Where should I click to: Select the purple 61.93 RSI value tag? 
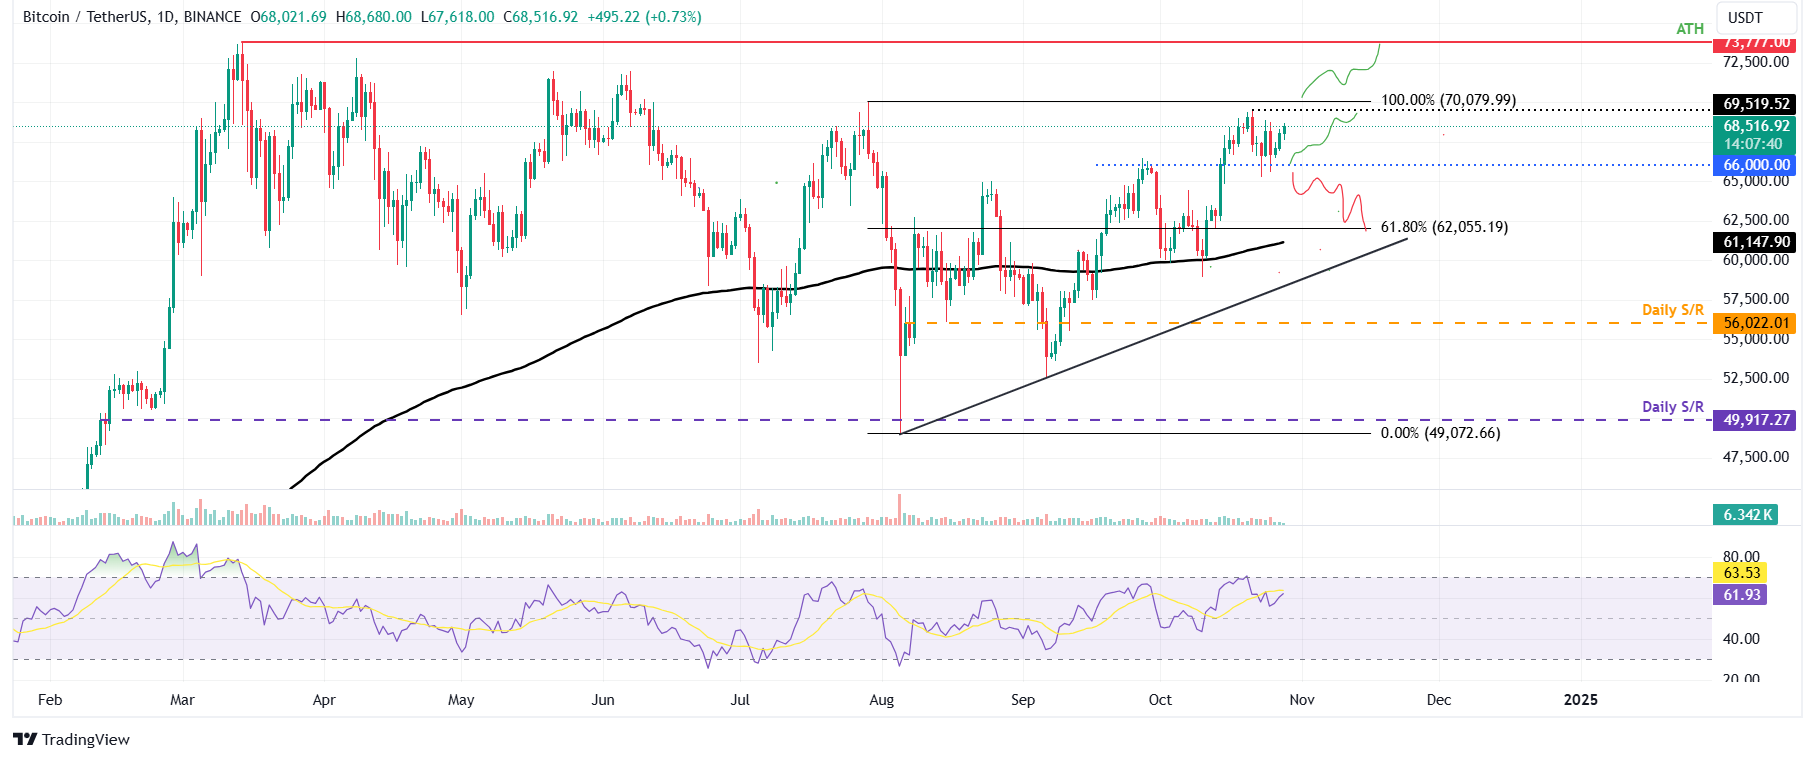pyautogui.click(x=1740, y=595)
